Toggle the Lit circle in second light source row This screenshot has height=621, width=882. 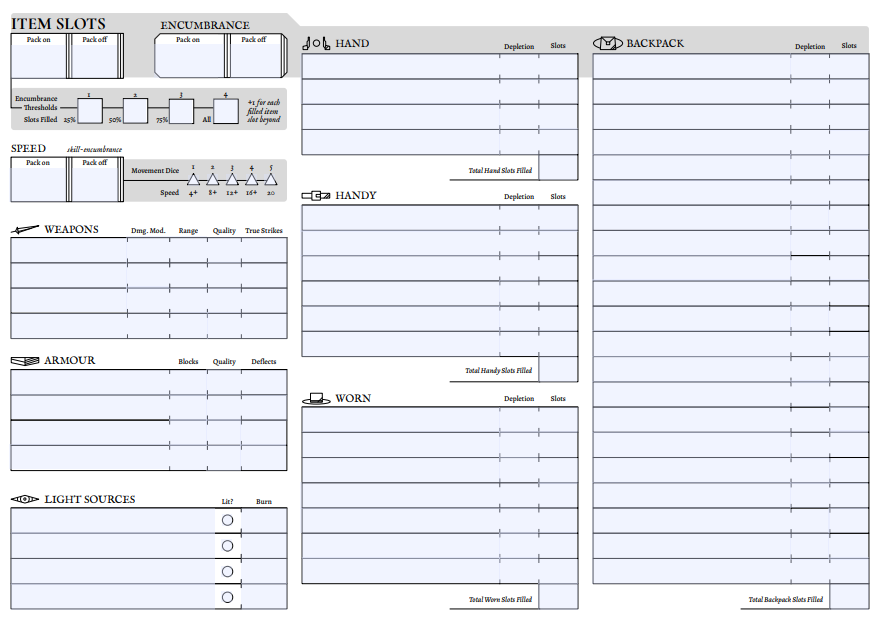pos(227,546)
